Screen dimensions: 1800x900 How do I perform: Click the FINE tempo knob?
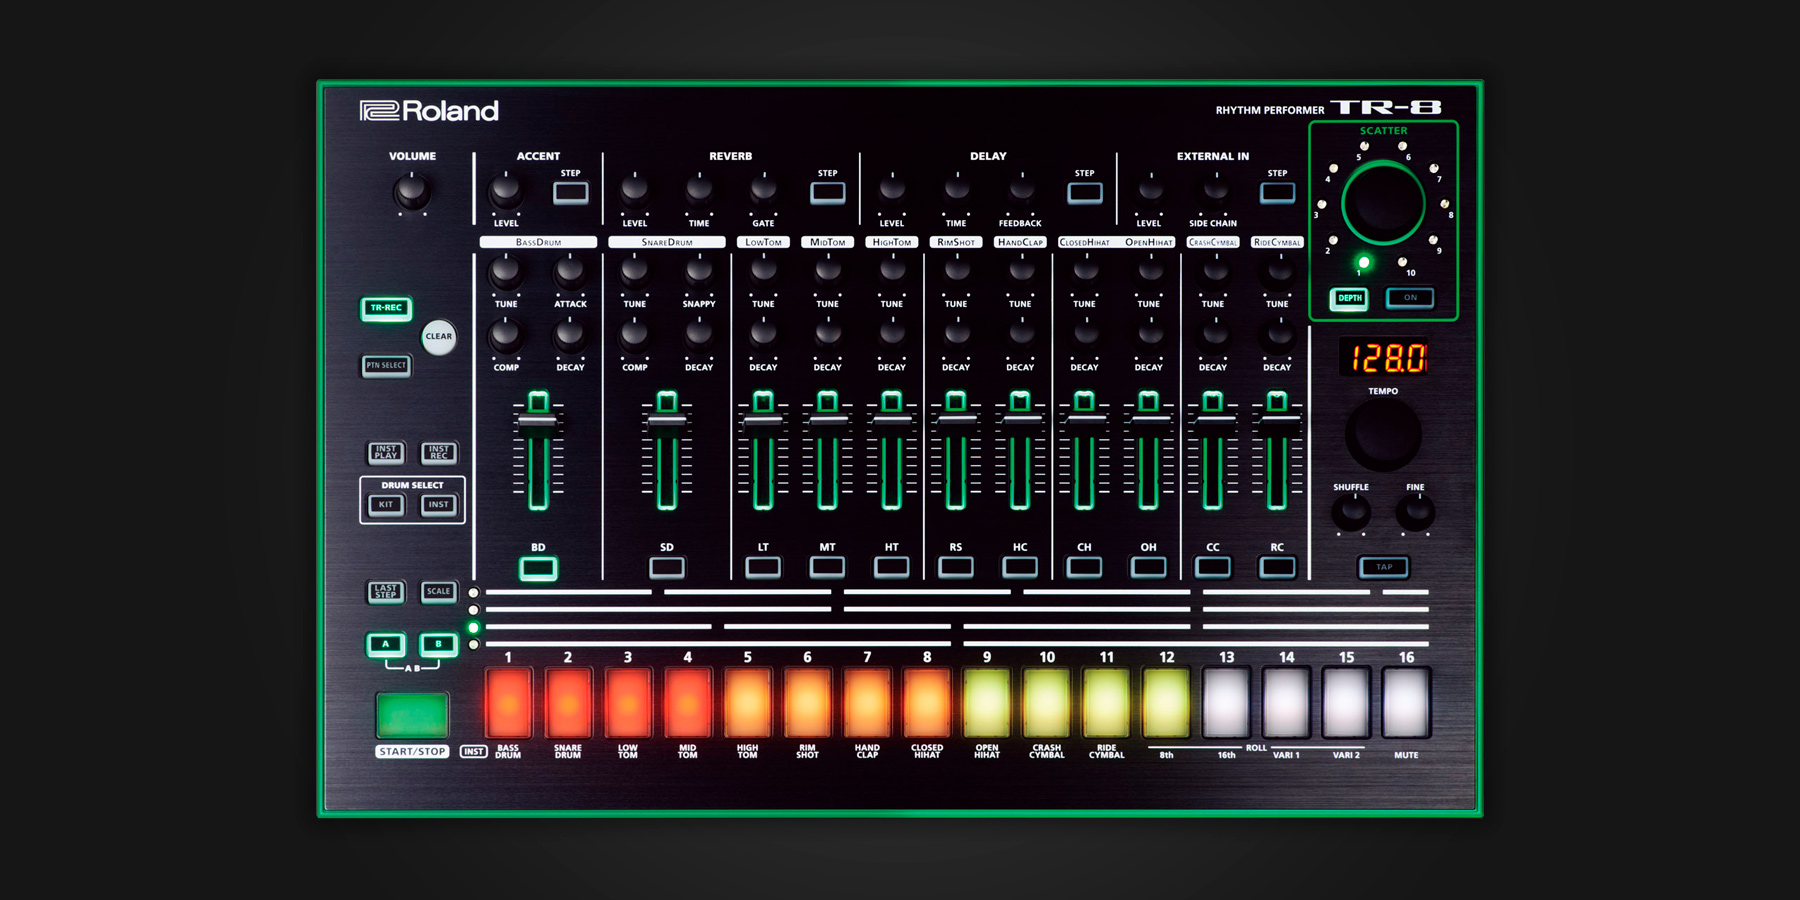click(1415, 512)
